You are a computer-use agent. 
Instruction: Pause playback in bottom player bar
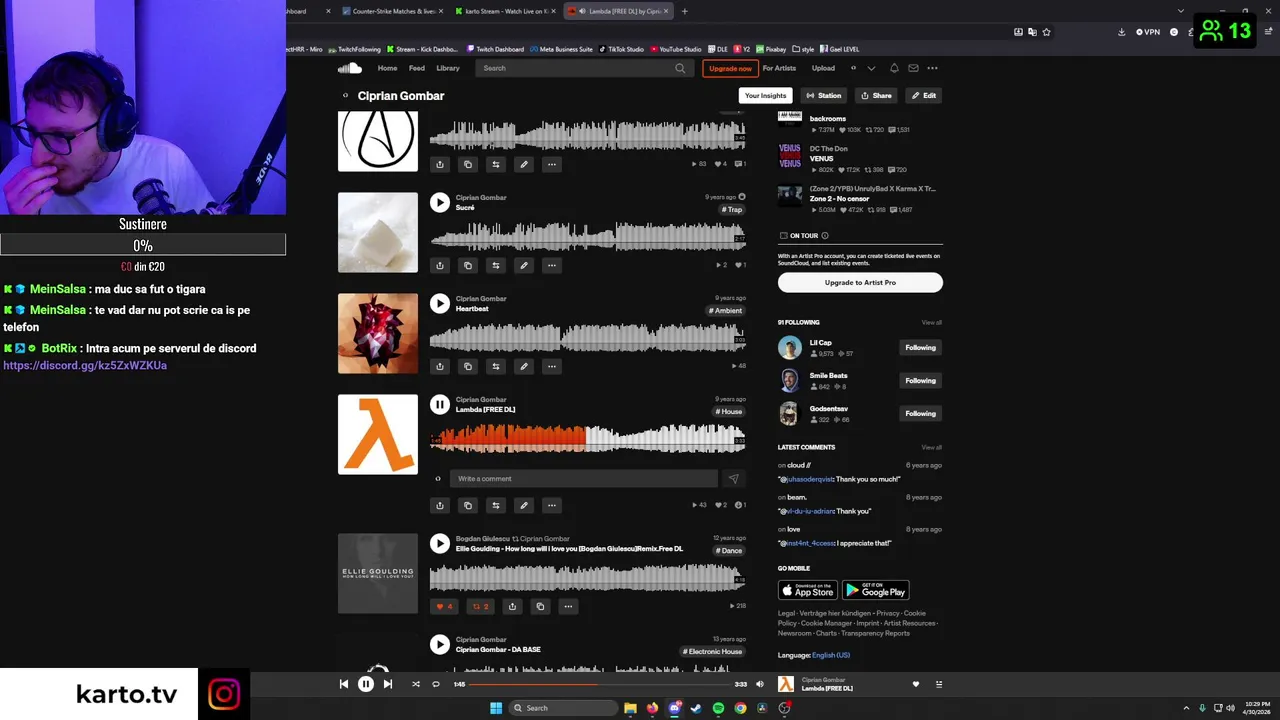tap(366, 684)
